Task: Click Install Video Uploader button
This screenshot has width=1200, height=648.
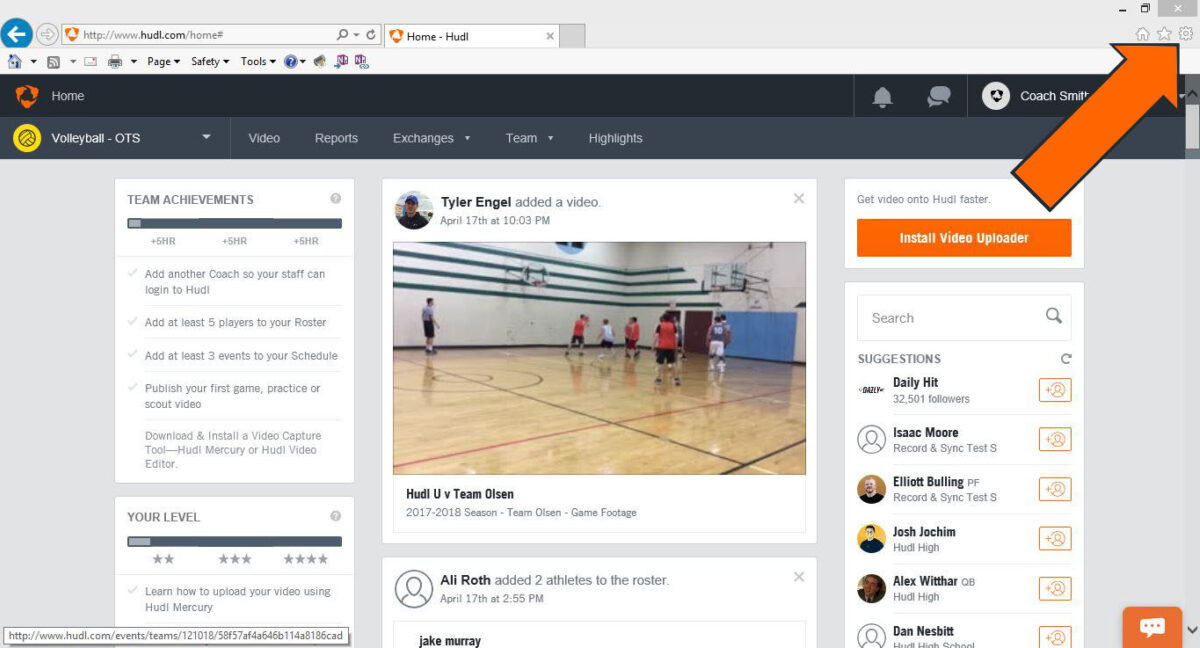Action: 964,238
